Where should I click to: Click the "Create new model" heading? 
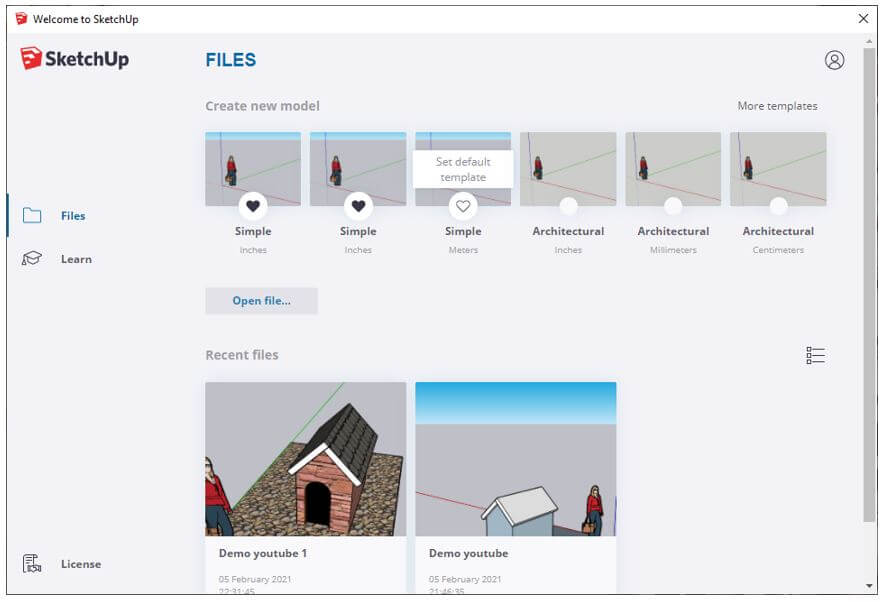pyautogui.click(x=262, y=106)
